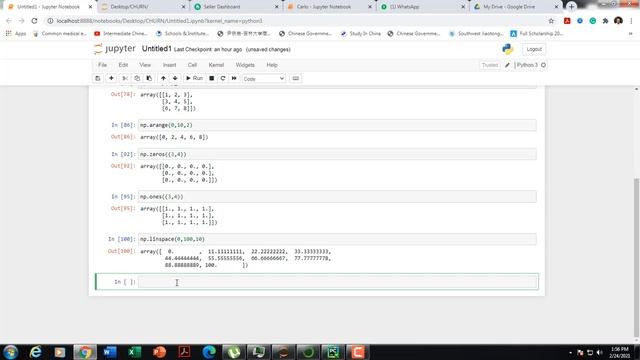This screenshot has width=640, height=360.
Task: Move the selected cell down with the arrow icon
Action: tap(175, 78)
